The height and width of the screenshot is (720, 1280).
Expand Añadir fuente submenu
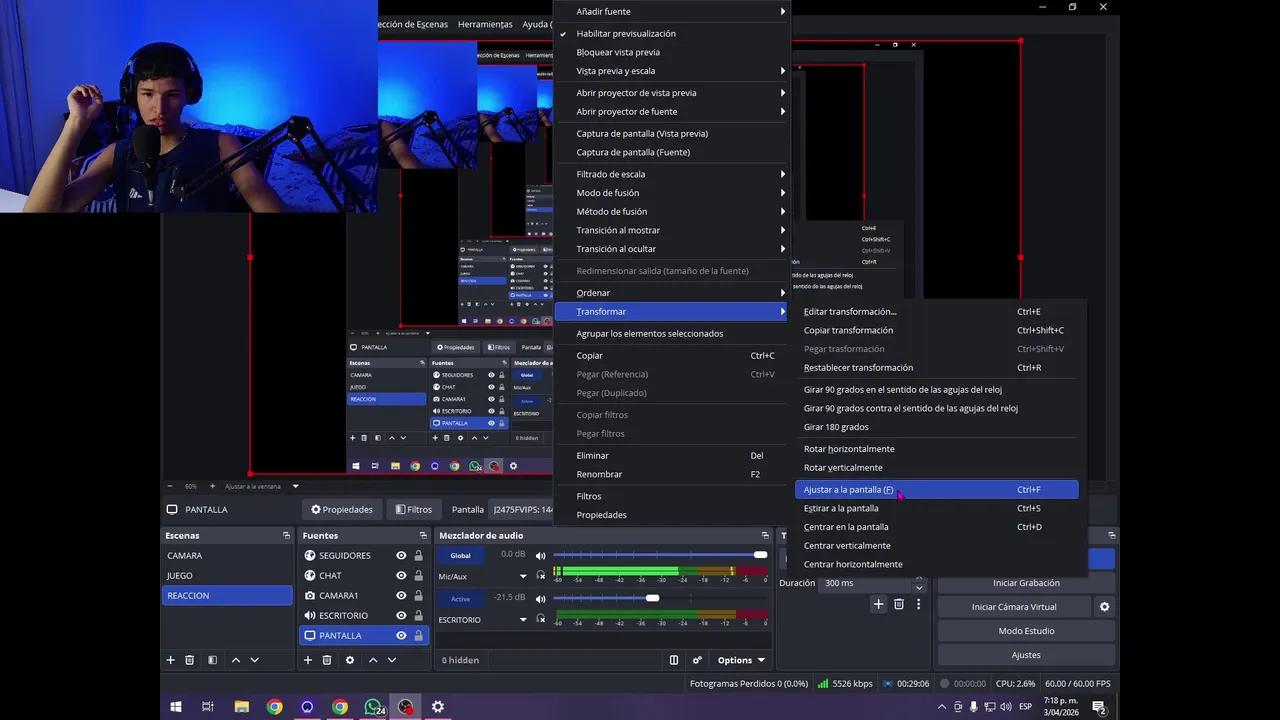pos(672,12)
